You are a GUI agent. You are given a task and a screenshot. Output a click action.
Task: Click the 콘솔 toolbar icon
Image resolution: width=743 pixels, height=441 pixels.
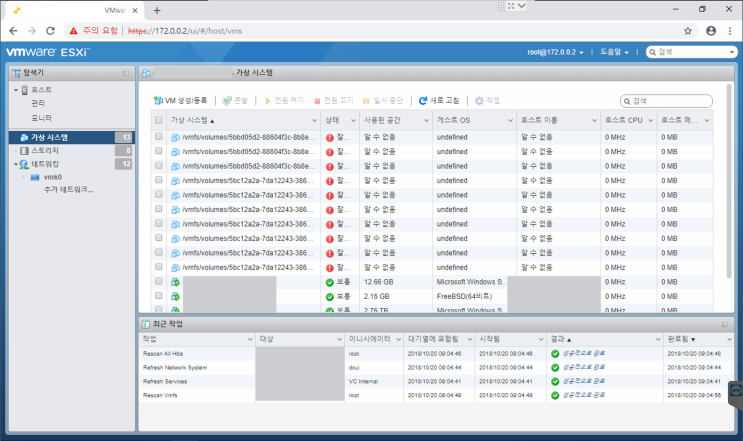tap(227, 100)
